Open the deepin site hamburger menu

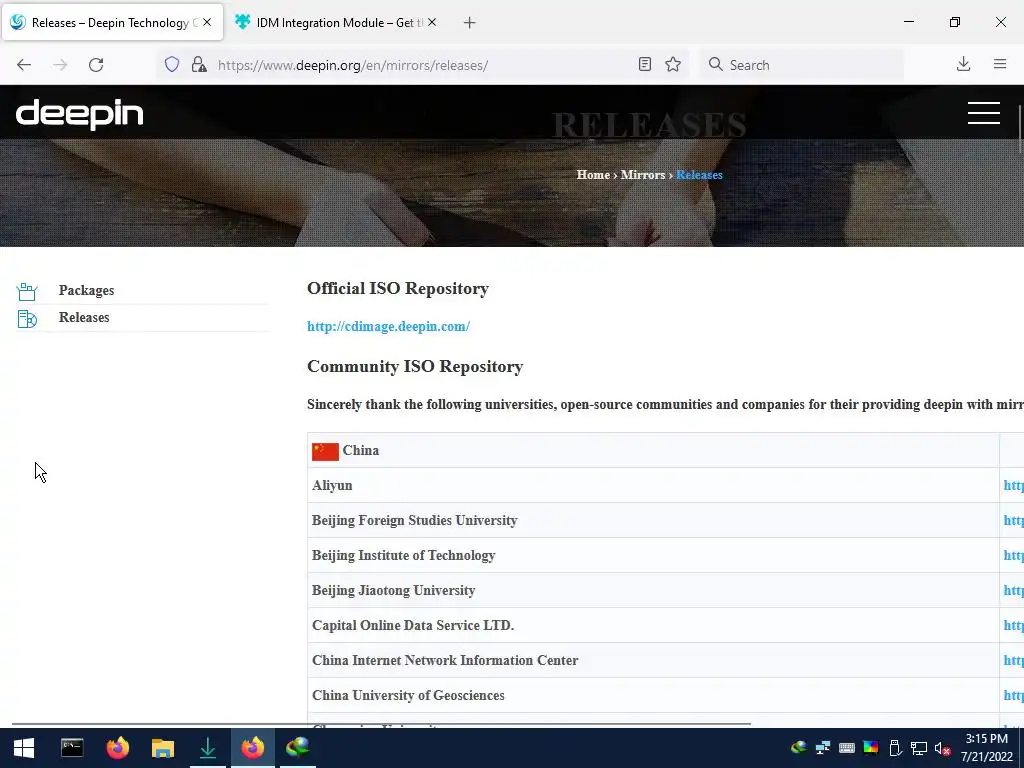tap(984, 112)
